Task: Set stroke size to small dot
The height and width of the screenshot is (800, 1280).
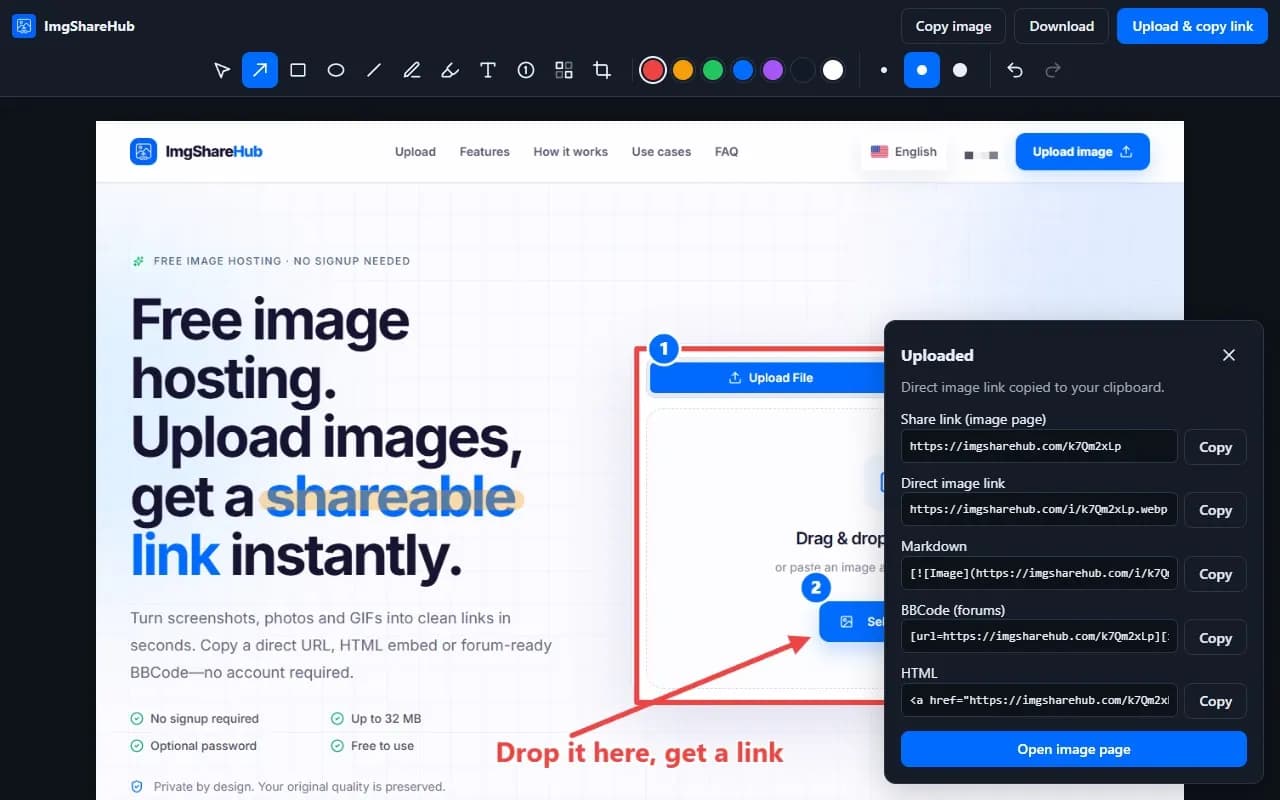Action: pos(884,70)
